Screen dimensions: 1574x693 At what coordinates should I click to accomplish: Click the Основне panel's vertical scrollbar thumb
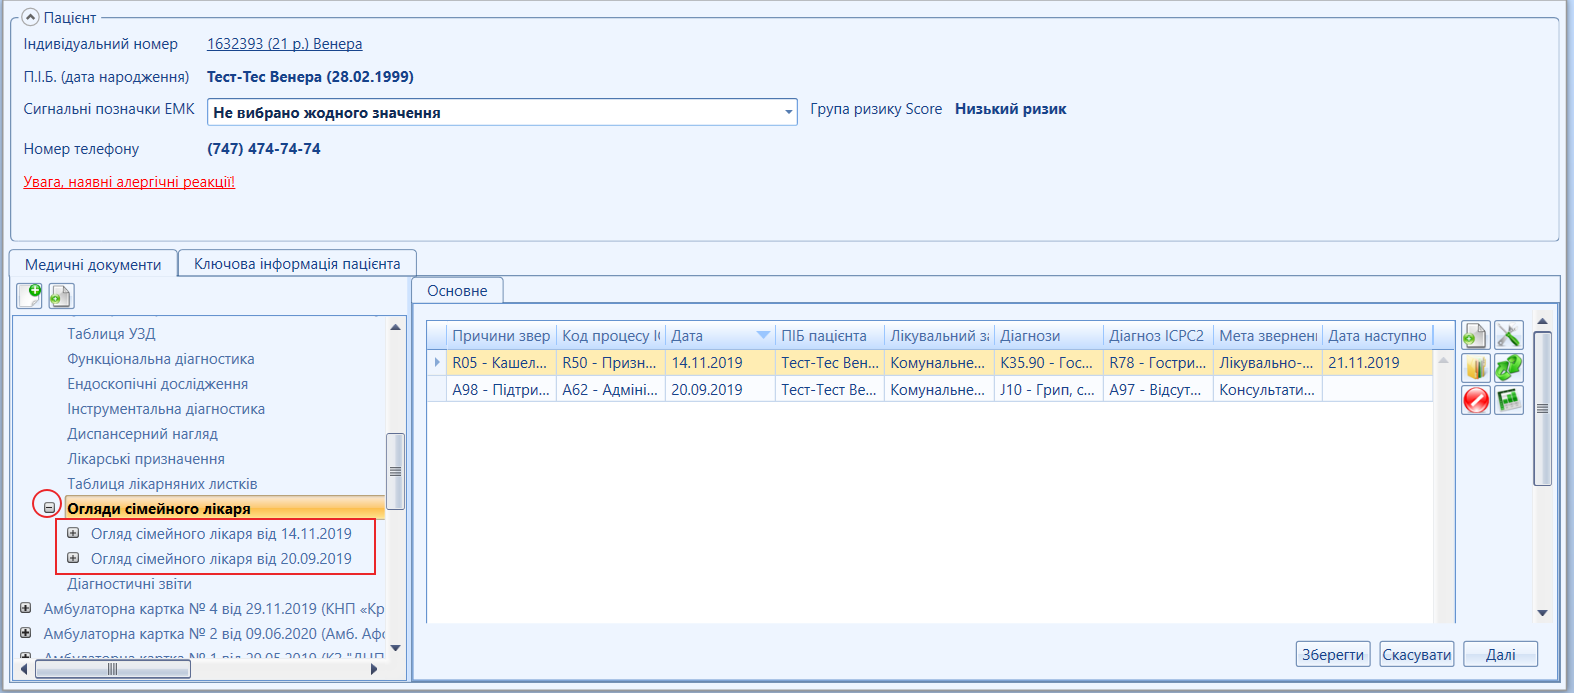click(x=1542, y=408)
